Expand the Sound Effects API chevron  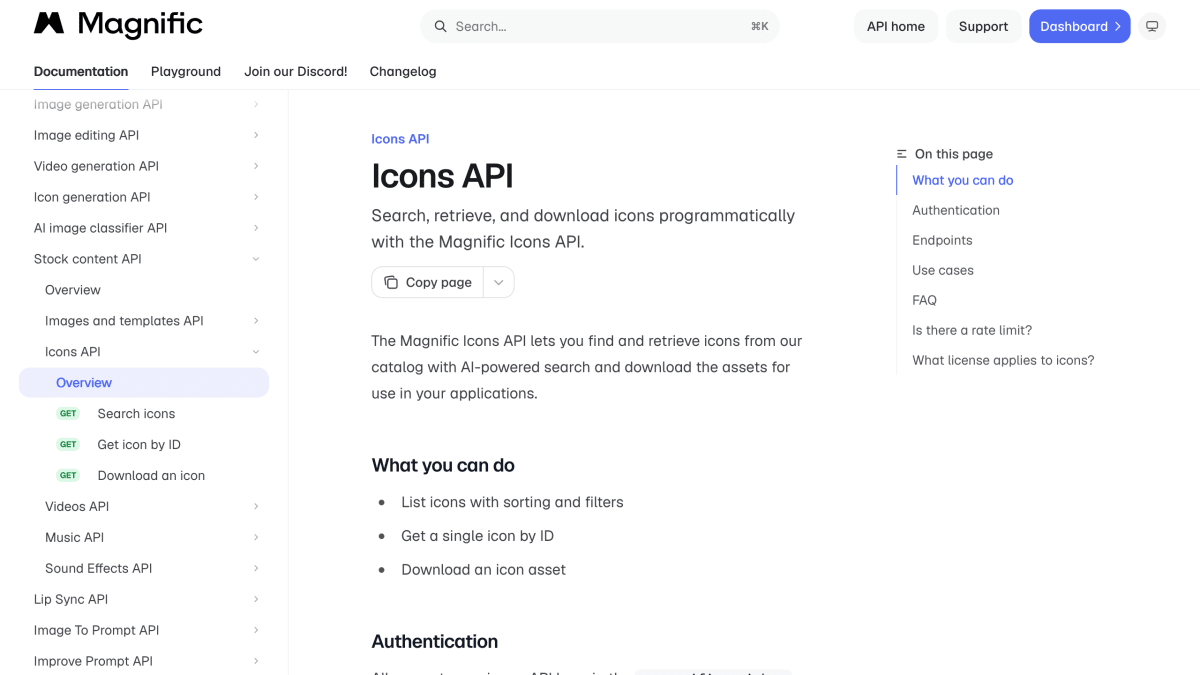[256, 568]
